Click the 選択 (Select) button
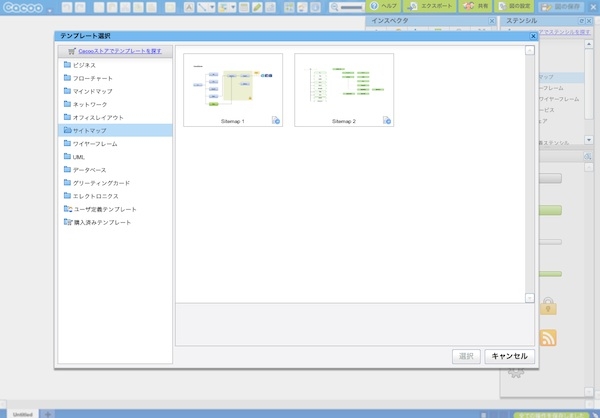Image resolution: width=600 pixels, height=418 pixels. coord(466,356)
